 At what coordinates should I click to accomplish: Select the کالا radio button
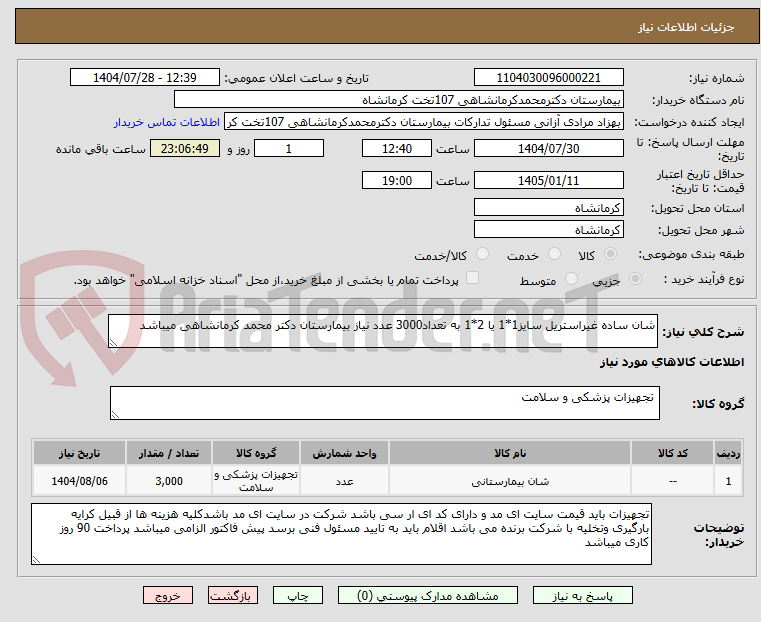pyautogui.click(x=611, y=254)
